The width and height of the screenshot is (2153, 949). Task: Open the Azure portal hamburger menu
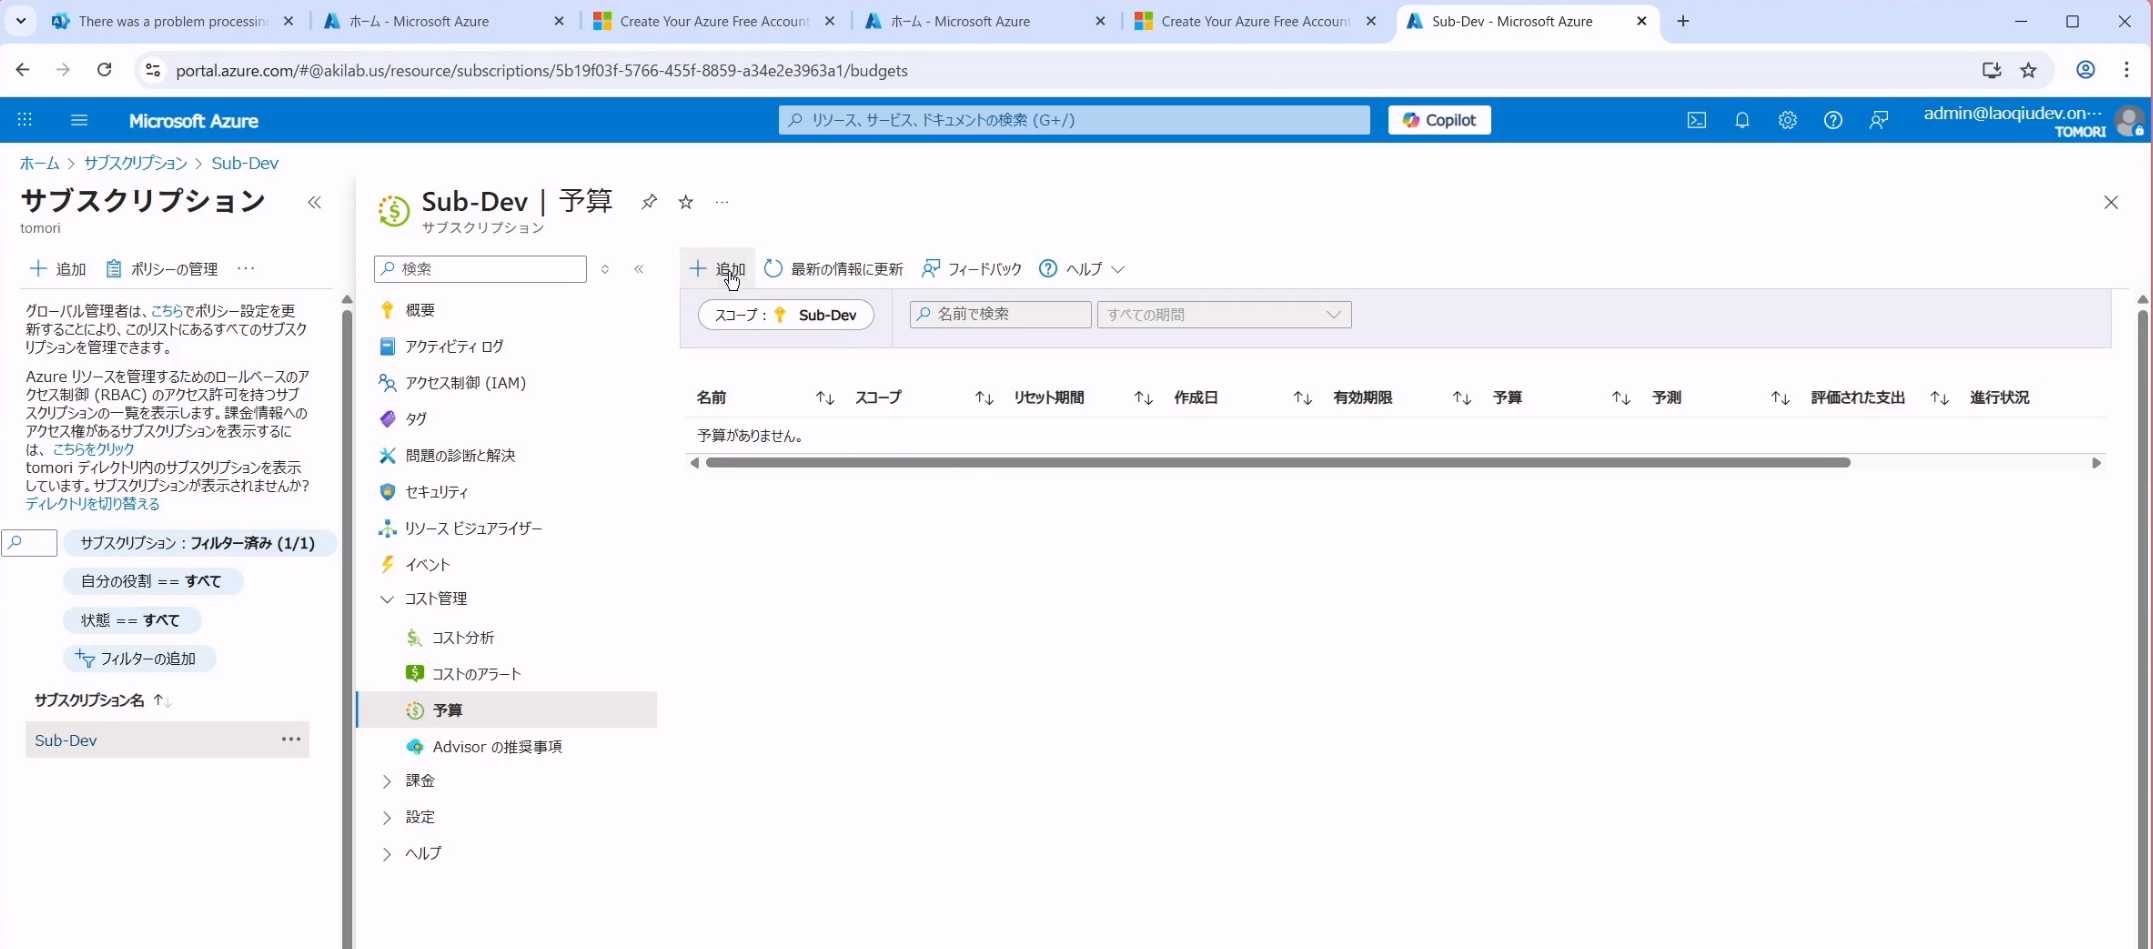pyautogui.click(x=79, y=120)
